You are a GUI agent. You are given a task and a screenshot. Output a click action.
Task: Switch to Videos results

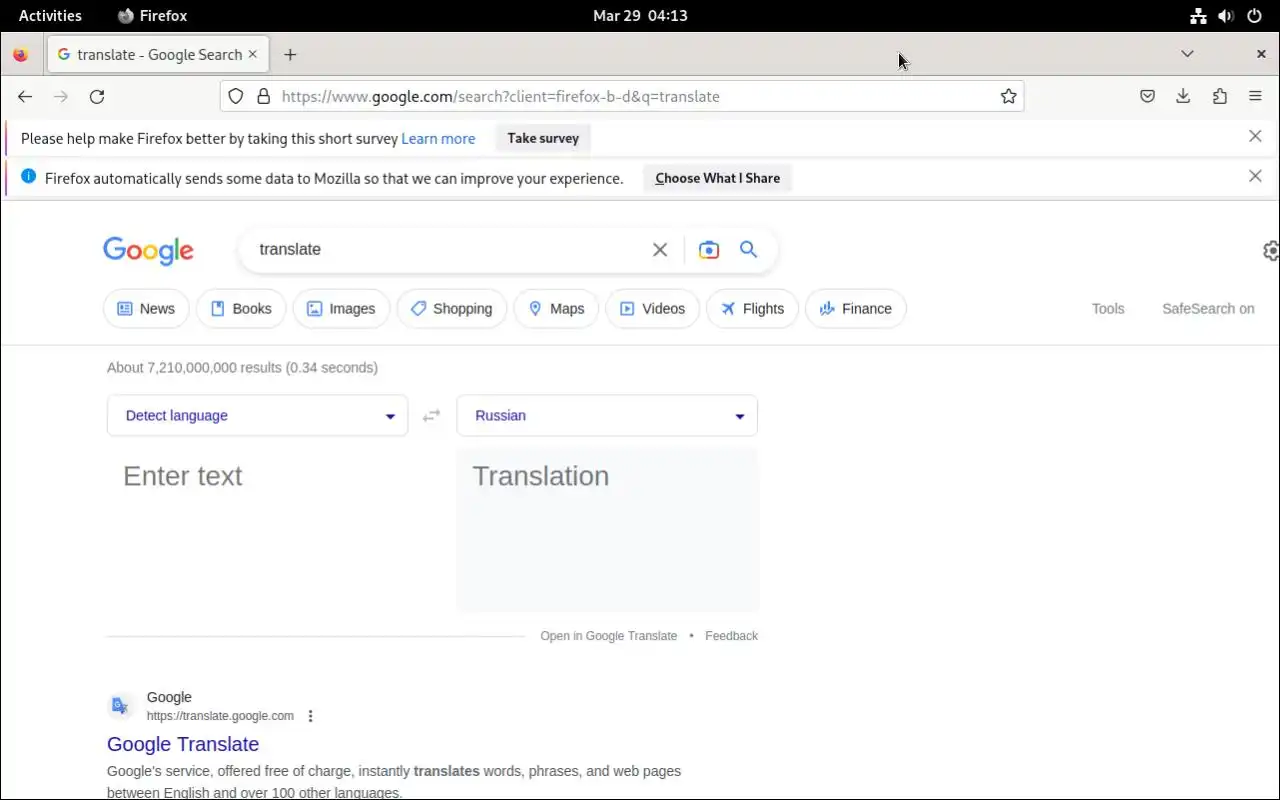click(652, 309)
